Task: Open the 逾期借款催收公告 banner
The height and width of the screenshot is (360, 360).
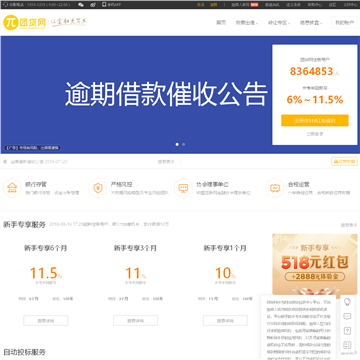Action: point(166,94)
